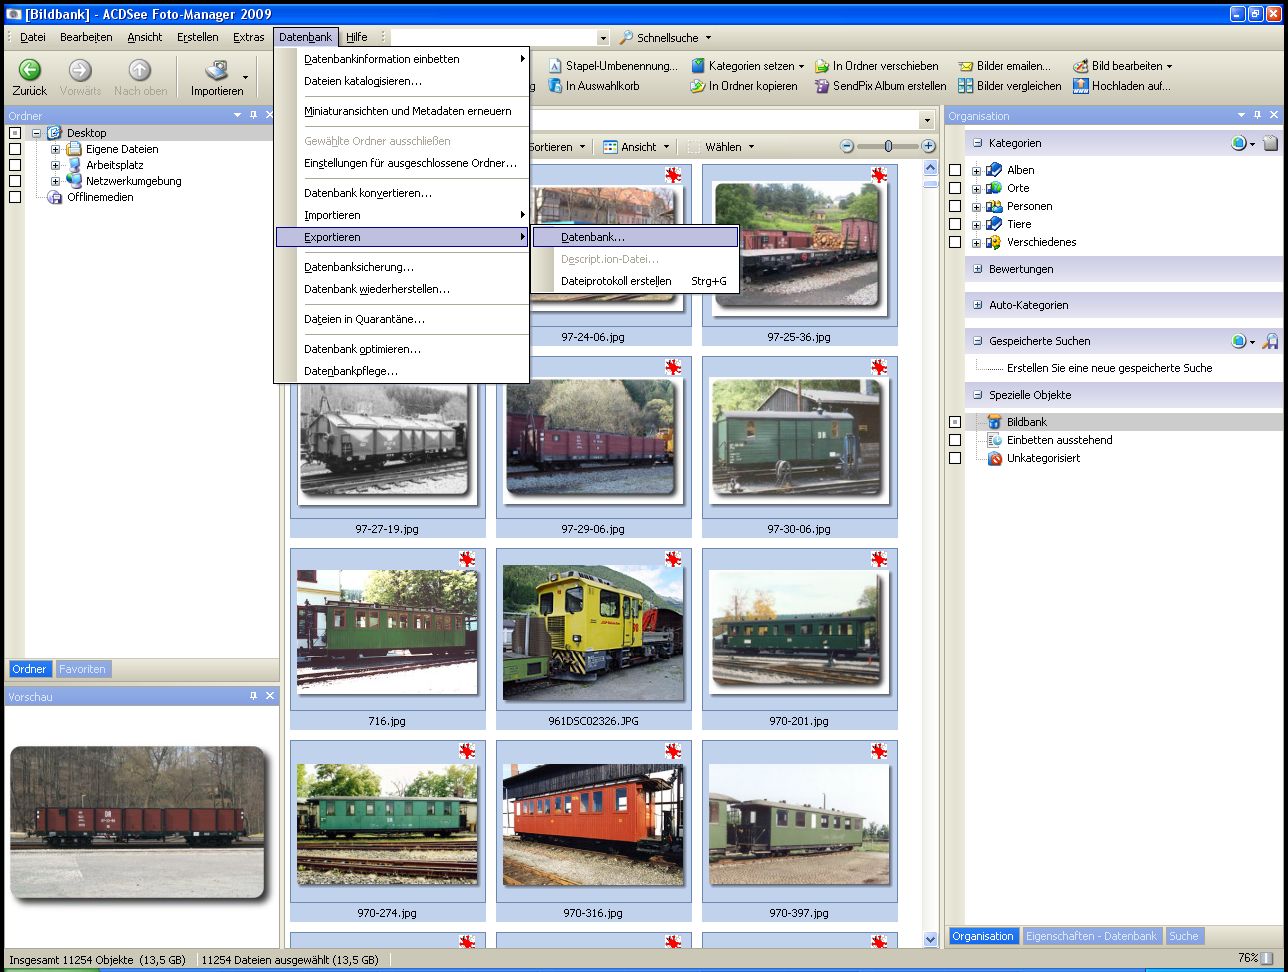
Task: Click the Bild bearbeiten toolbar icon
Action: [x=1080, y=66]
